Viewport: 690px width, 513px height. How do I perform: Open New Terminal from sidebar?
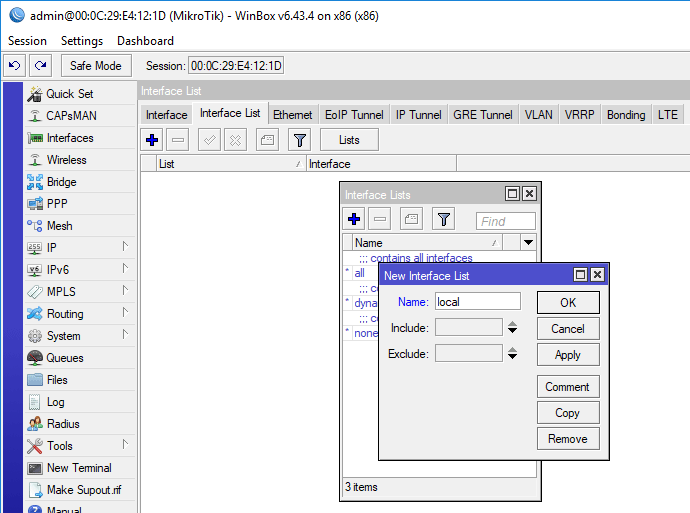click(x=80, y=468)
